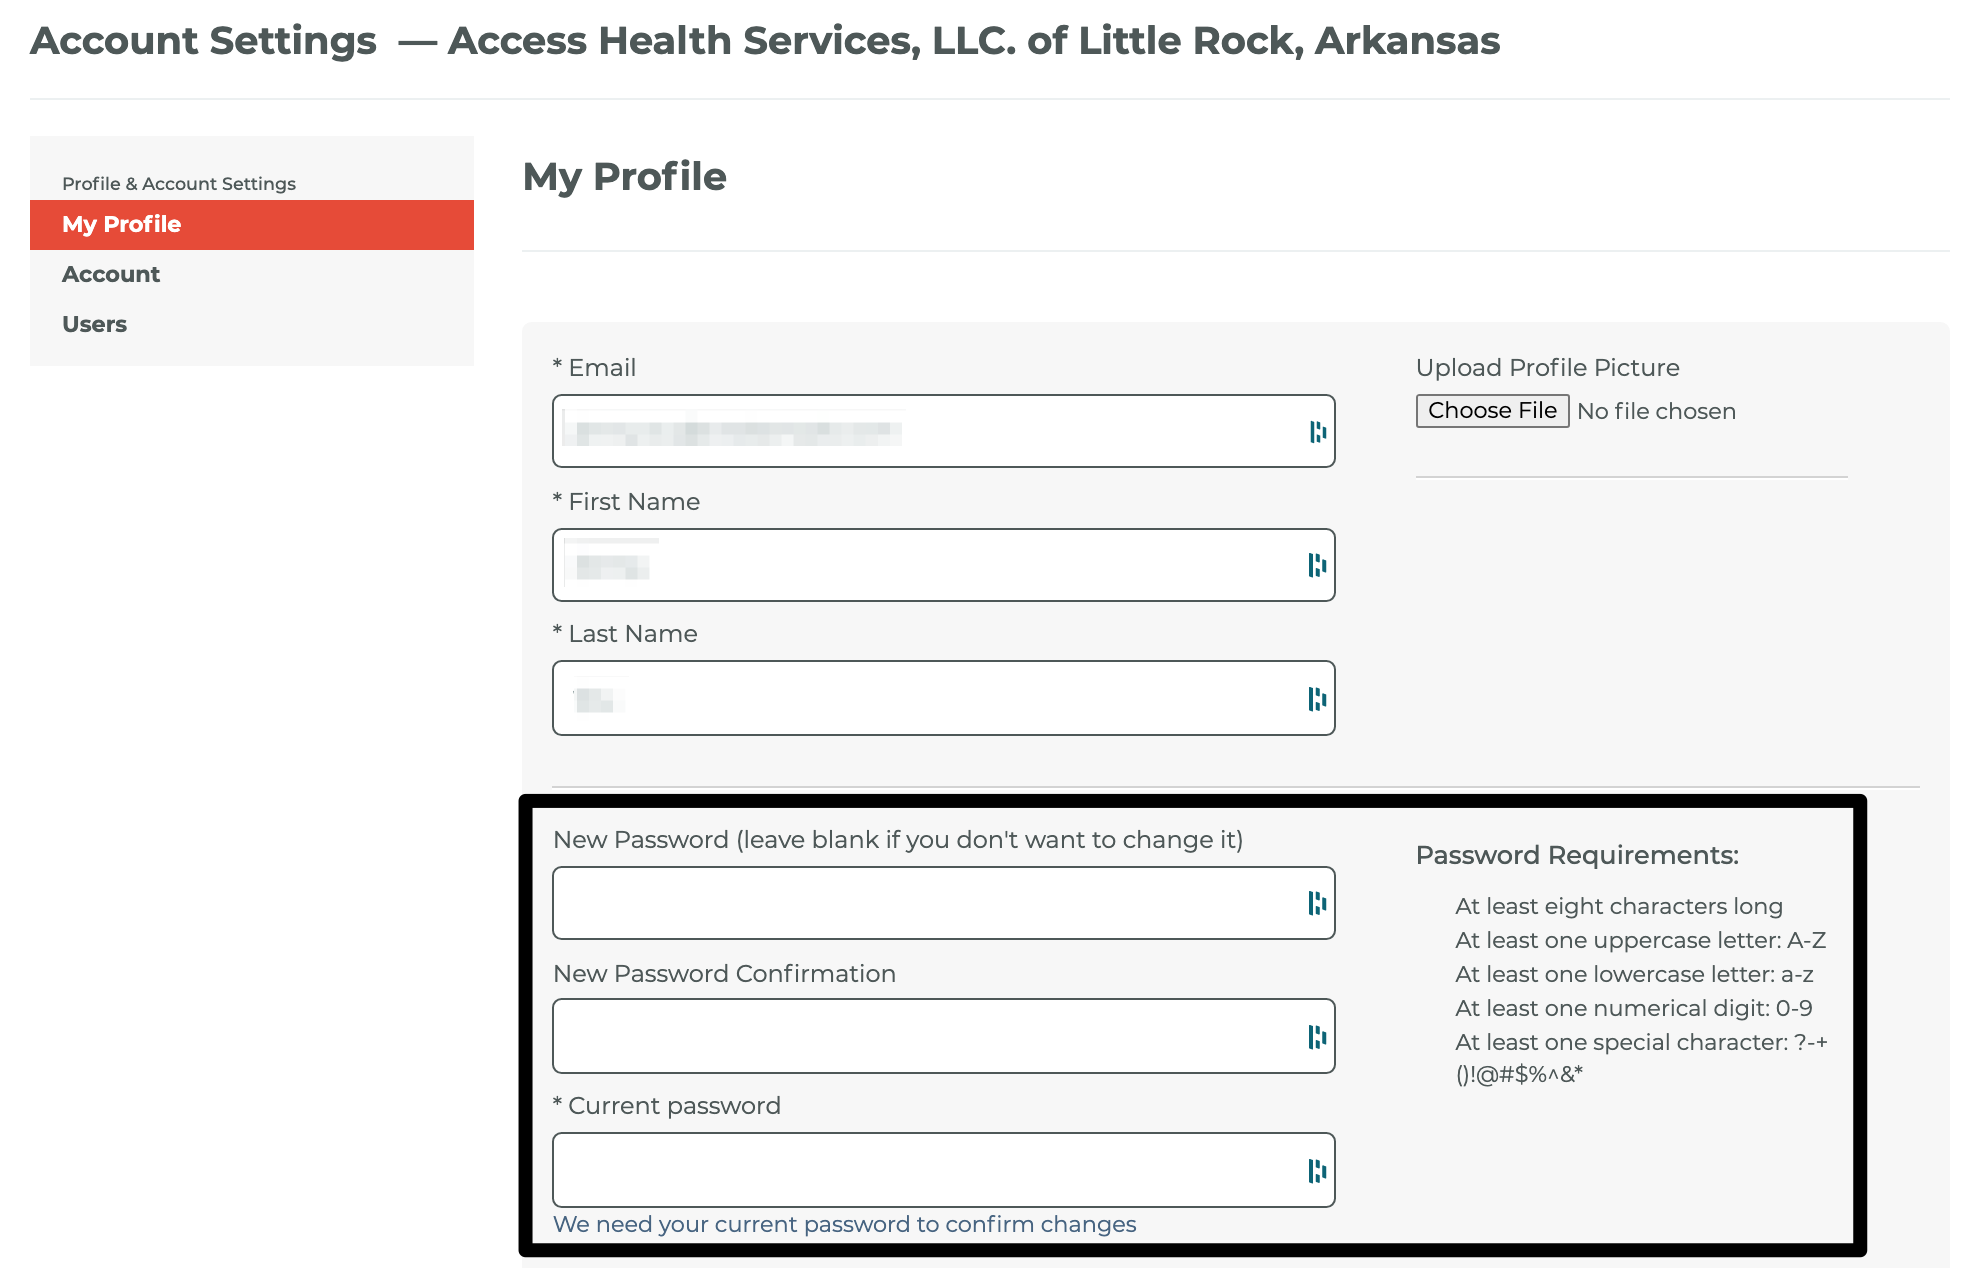Click 'At least one uppercase letter: A-Z'
This screenshot has width=1984, height=1268.
tap(1641, 940)
